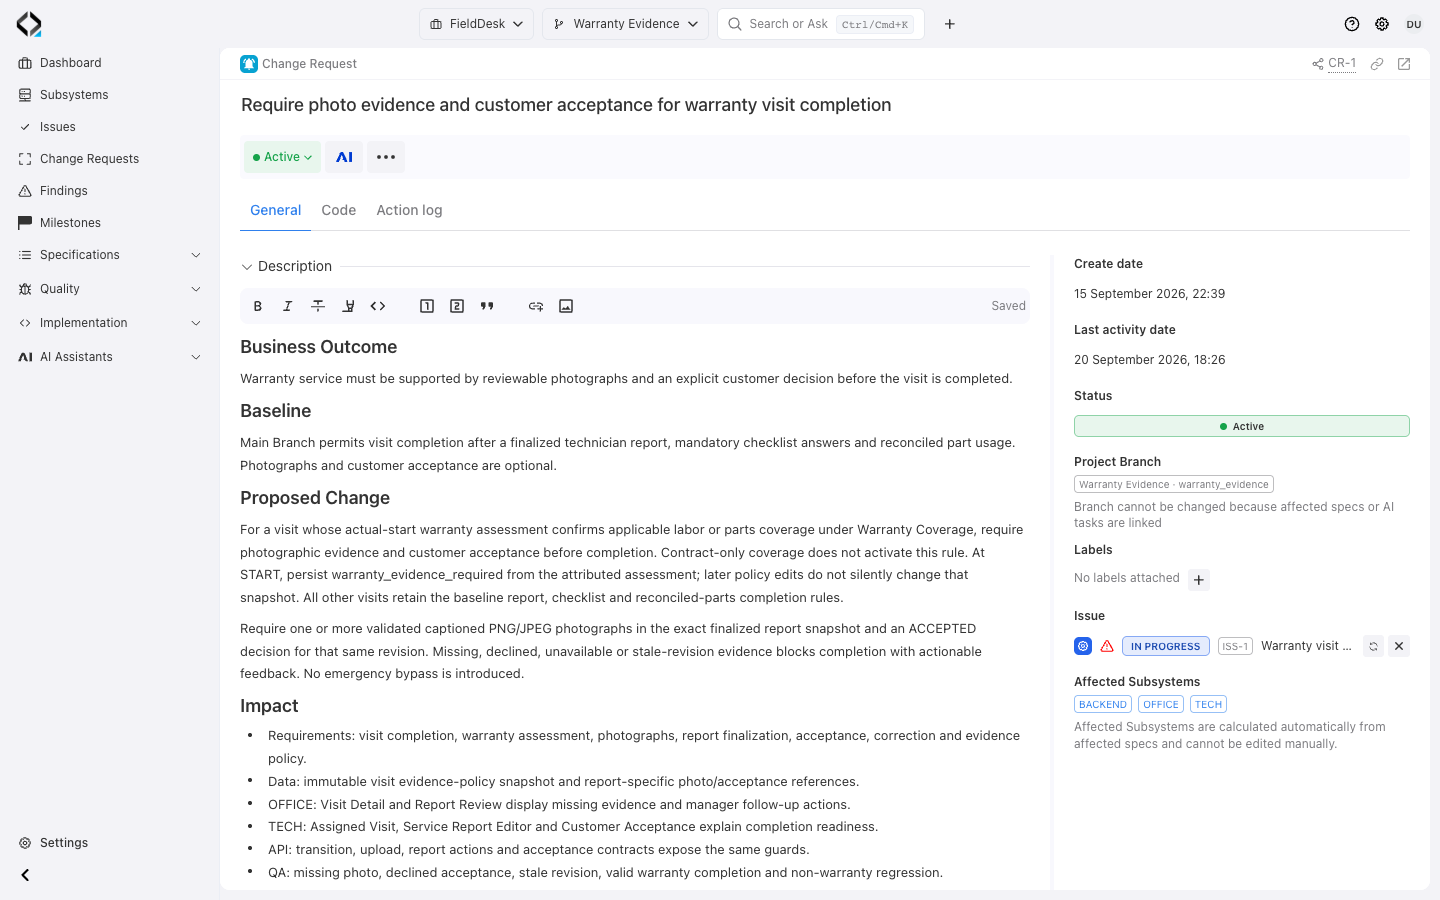Open the FieldDesk project dropdown
The image size is (1440, 900).
click(x=477, y=24)
